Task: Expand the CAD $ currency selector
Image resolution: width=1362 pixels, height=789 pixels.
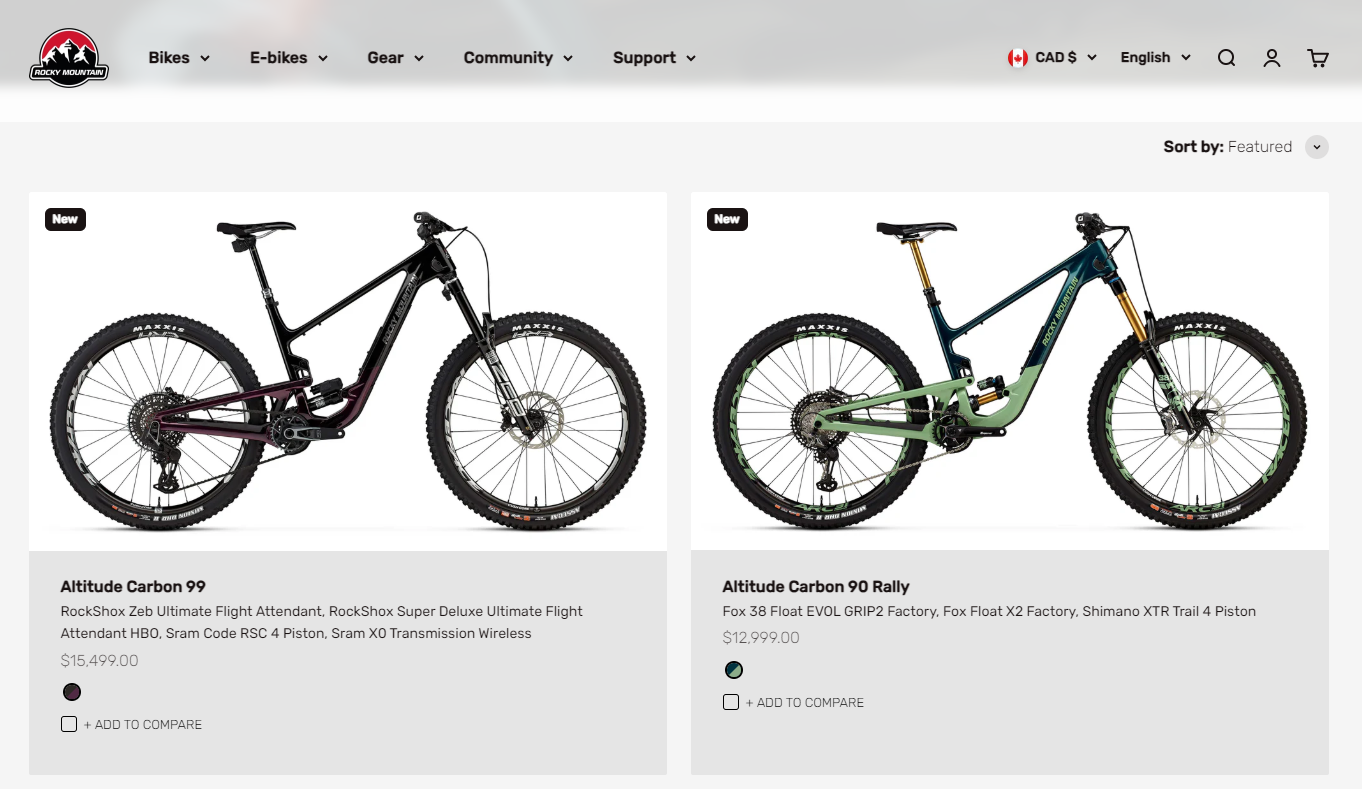Action: point(1065,58)
